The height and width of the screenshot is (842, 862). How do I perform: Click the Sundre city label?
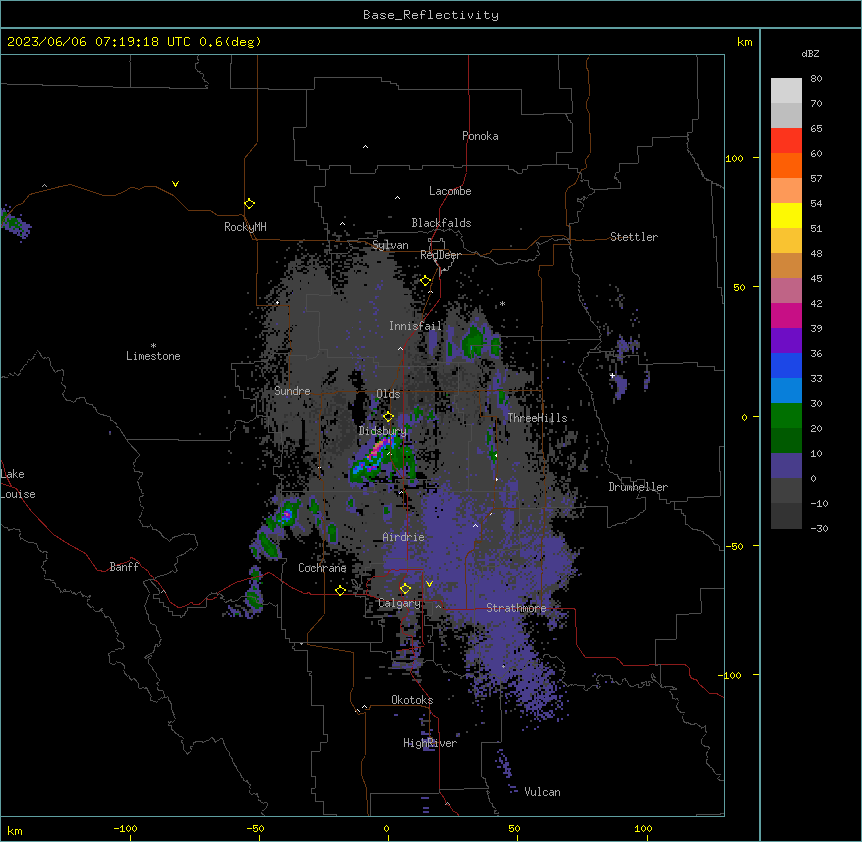[292, 391]
